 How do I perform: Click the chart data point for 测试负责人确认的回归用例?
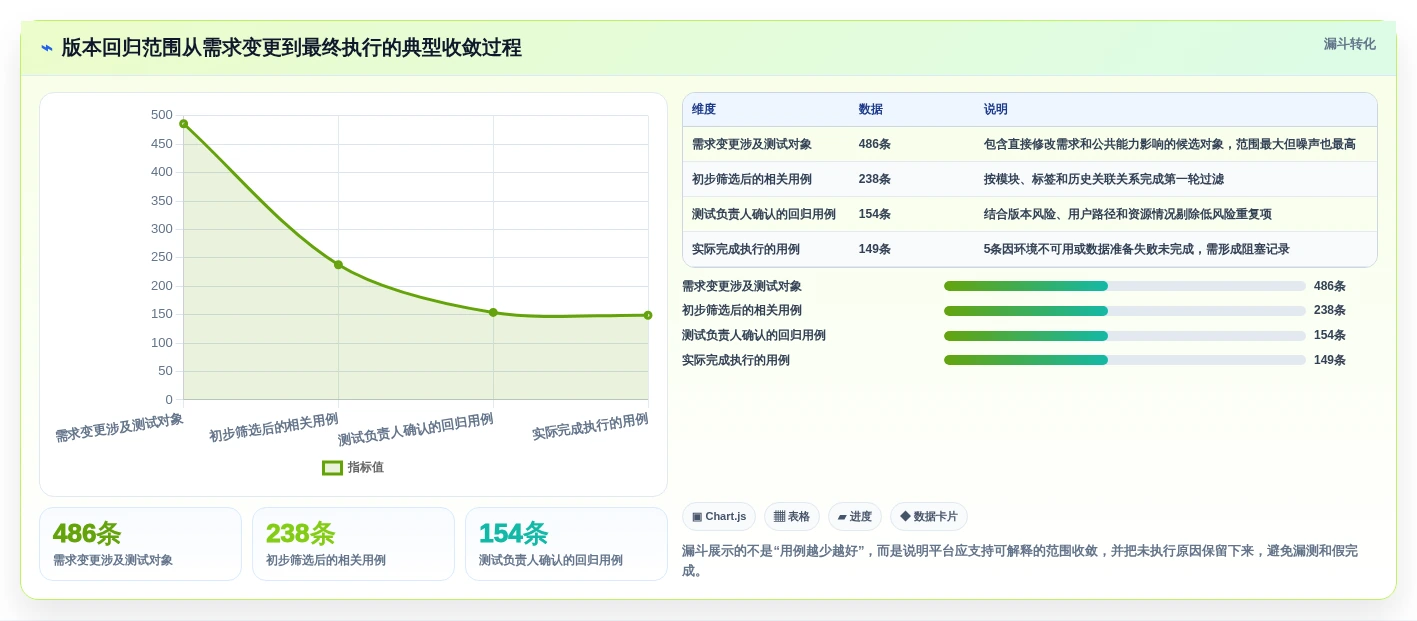(493, 312)
